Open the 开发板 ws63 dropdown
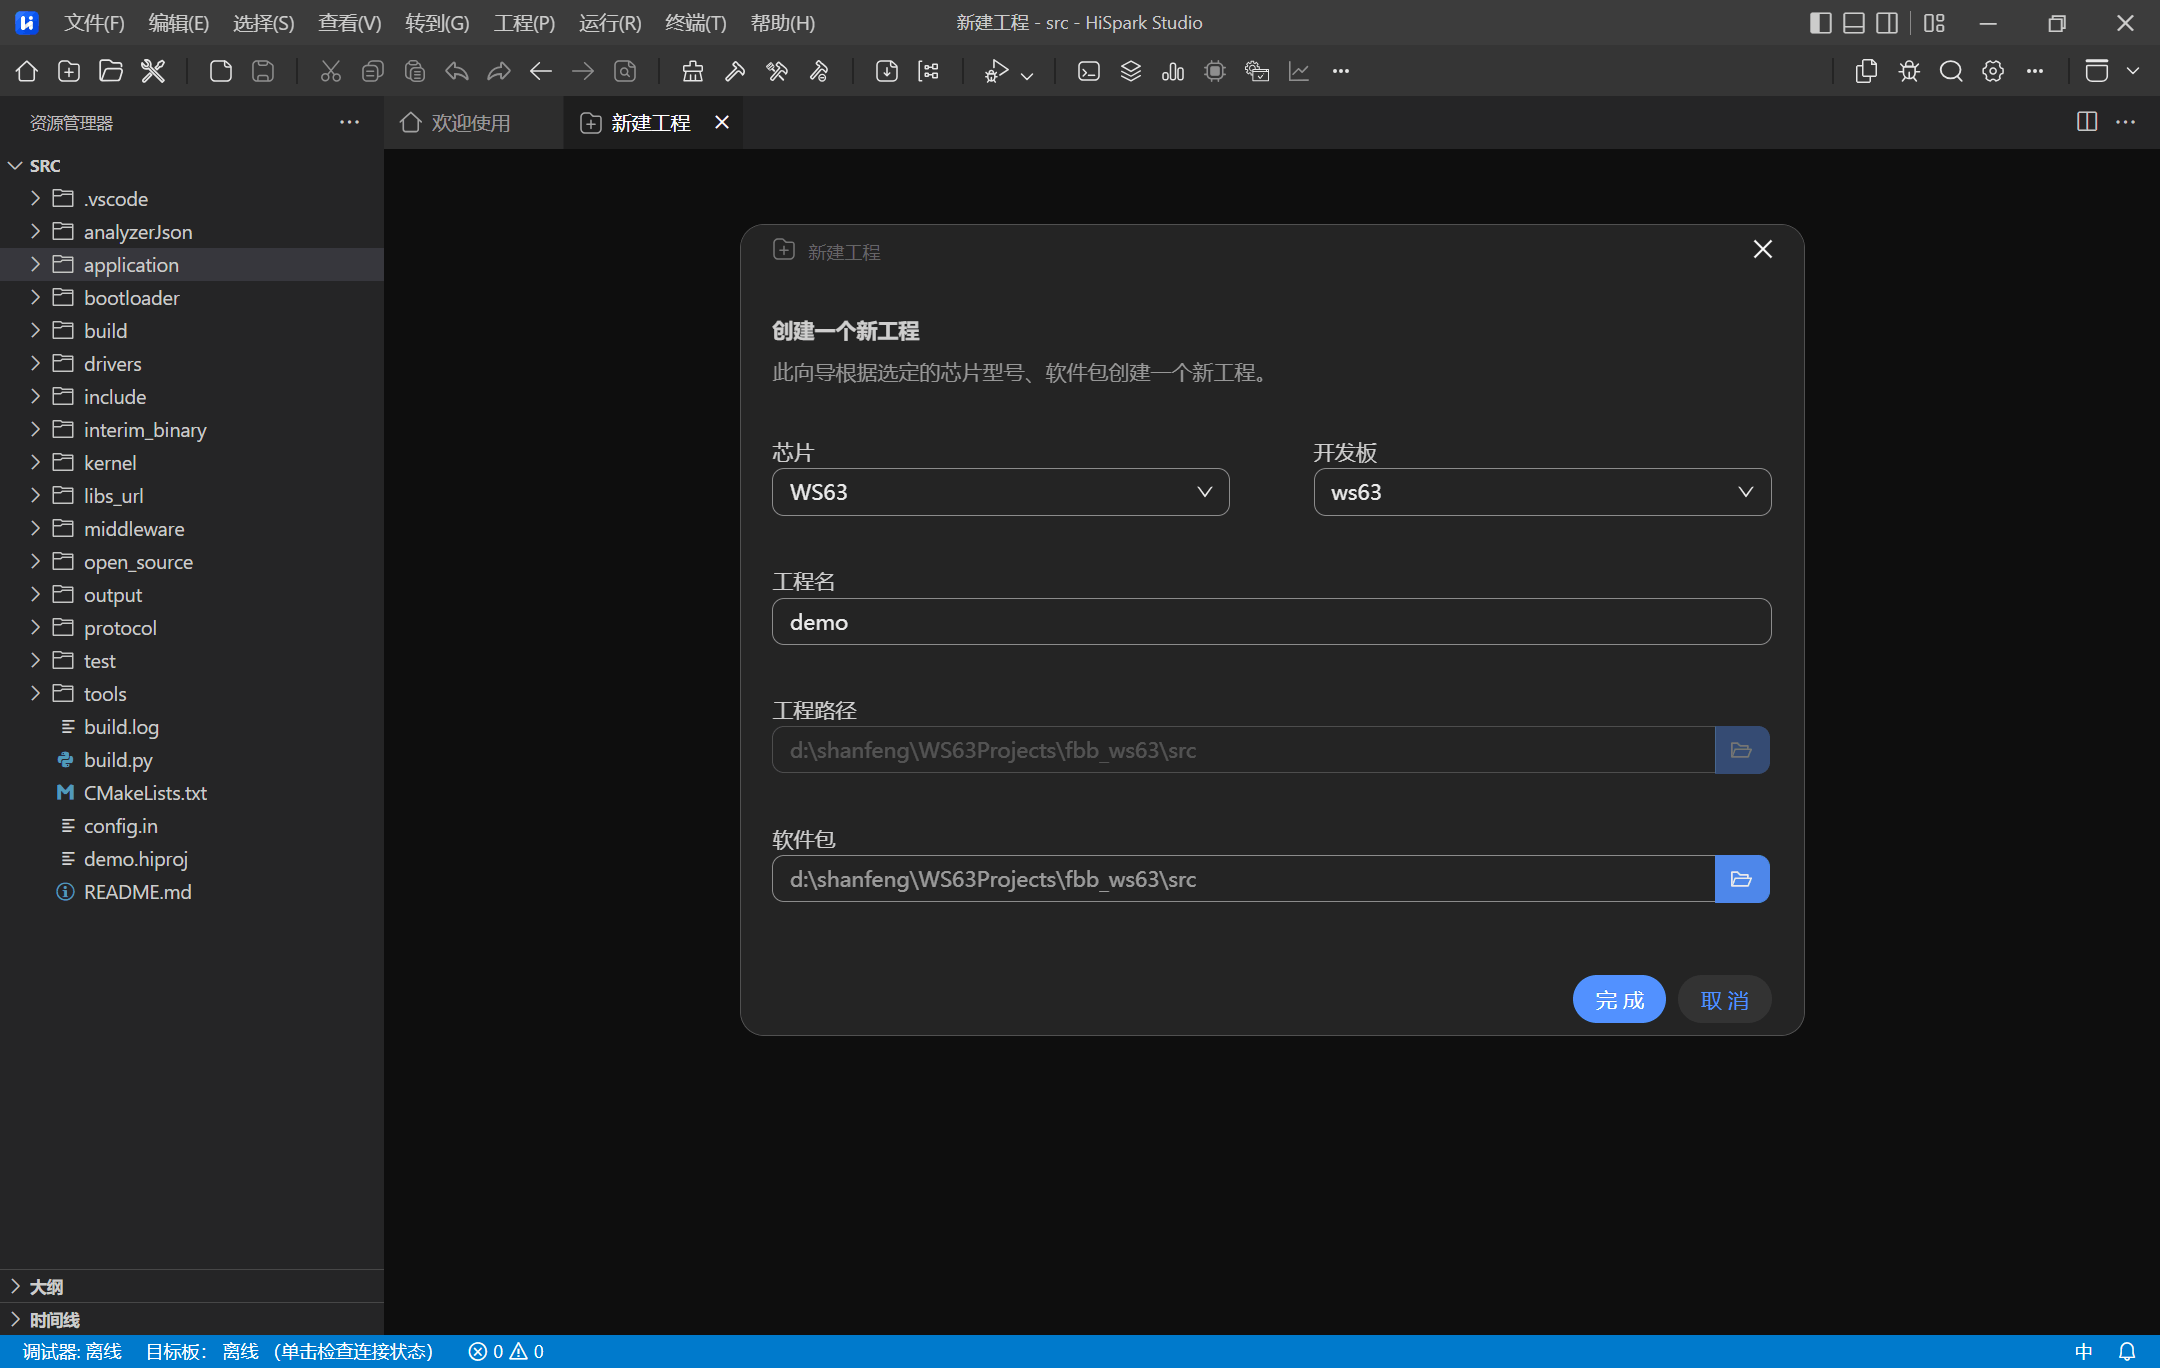Screen dimensions: 2160x1368 (x=1541, y=492)
